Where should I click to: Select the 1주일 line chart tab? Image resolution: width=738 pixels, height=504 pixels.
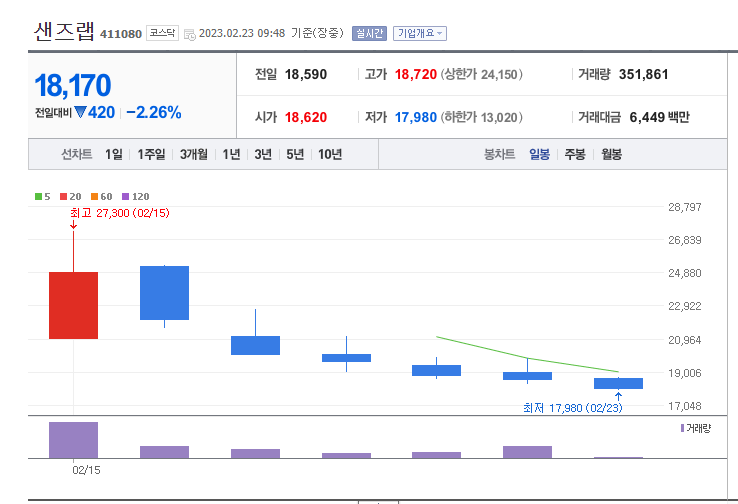click(x=151, y=154)
